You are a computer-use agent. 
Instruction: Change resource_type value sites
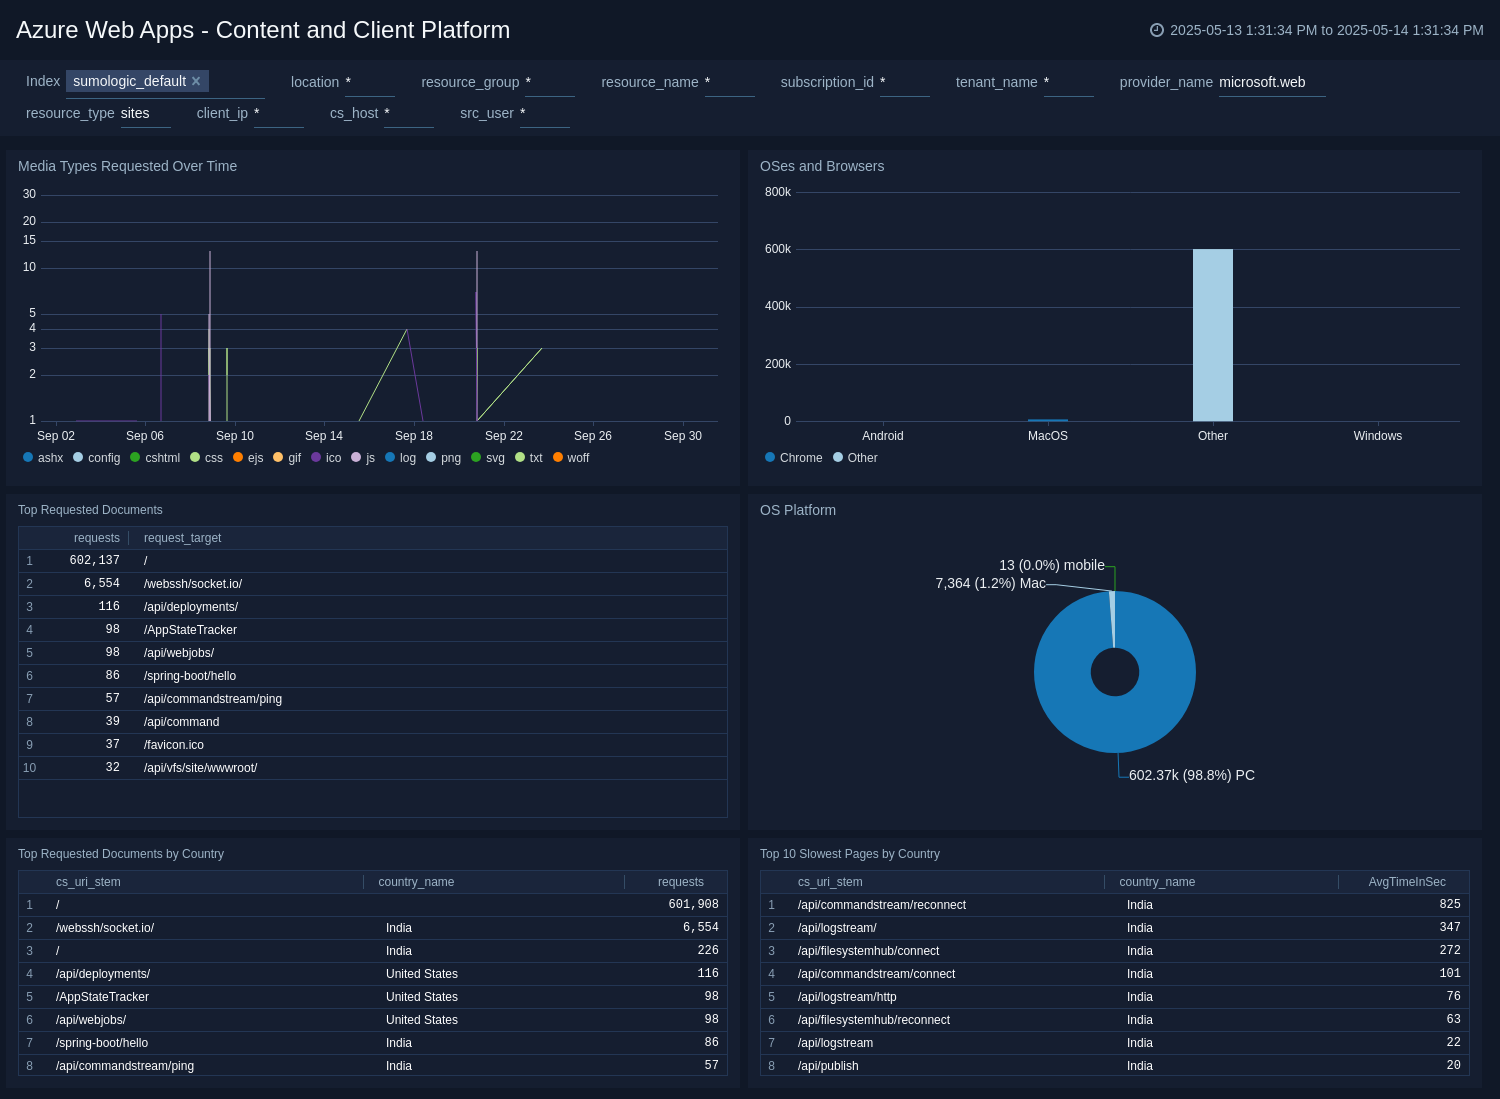click(x=146, y=114)
